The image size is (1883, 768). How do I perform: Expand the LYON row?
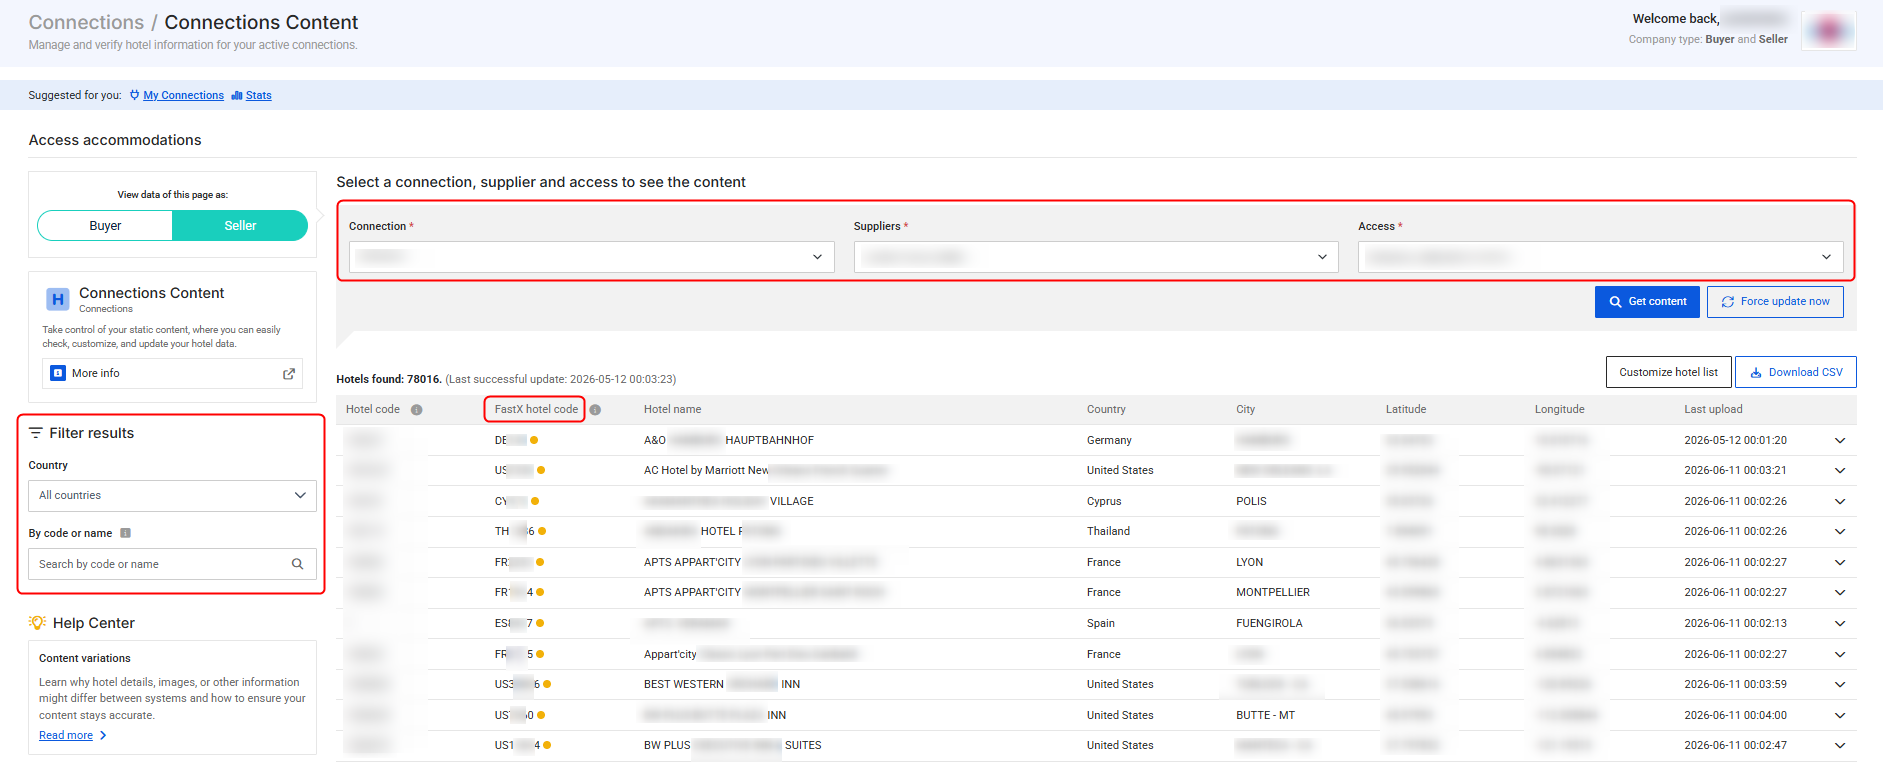[1840, 562]
